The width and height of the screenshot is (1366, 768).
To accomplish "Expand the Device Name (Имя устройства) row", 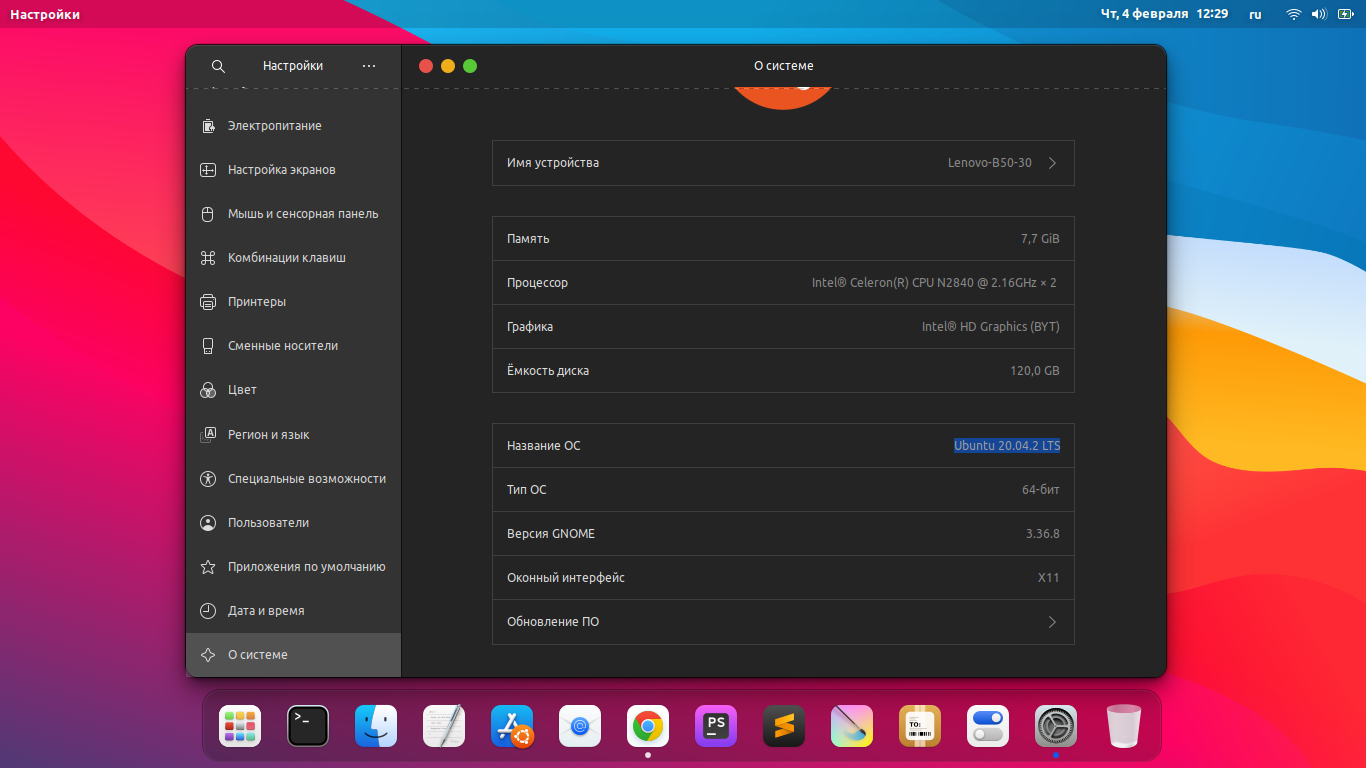I will pyautogui.click(x=783, y=163).
